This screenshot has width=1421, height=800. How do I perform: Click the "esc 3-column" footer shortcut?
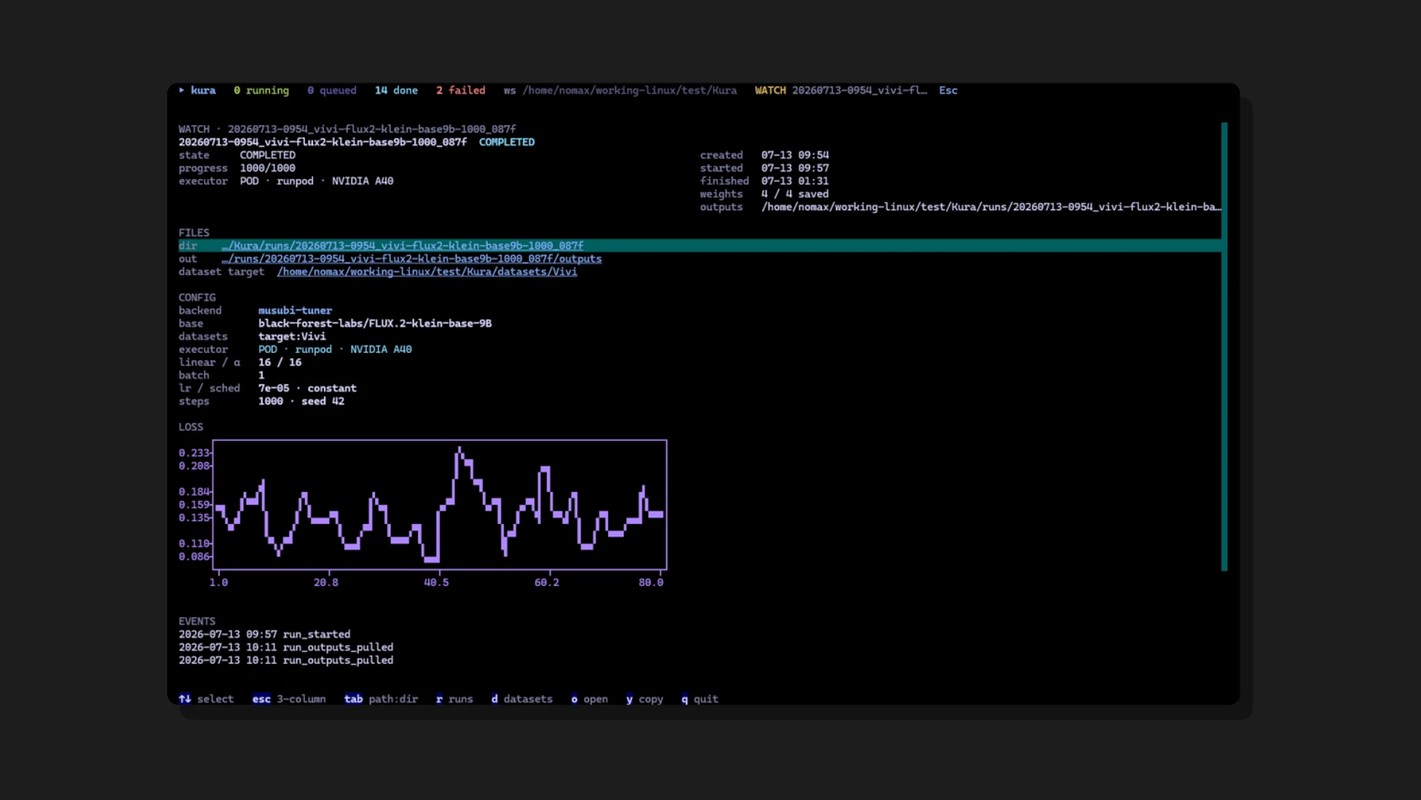(x=289, y=699)
